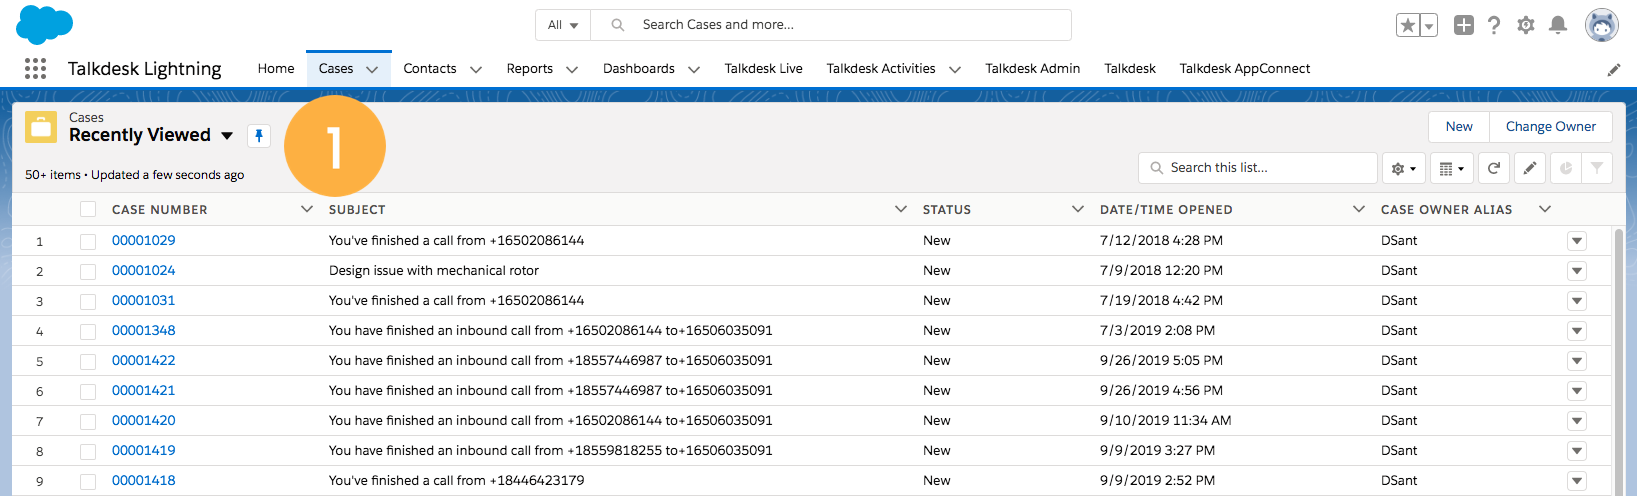Open row actions for case 00001348
The height and width of the screenshot is (496, 1637).
[x=1577, y=331]
